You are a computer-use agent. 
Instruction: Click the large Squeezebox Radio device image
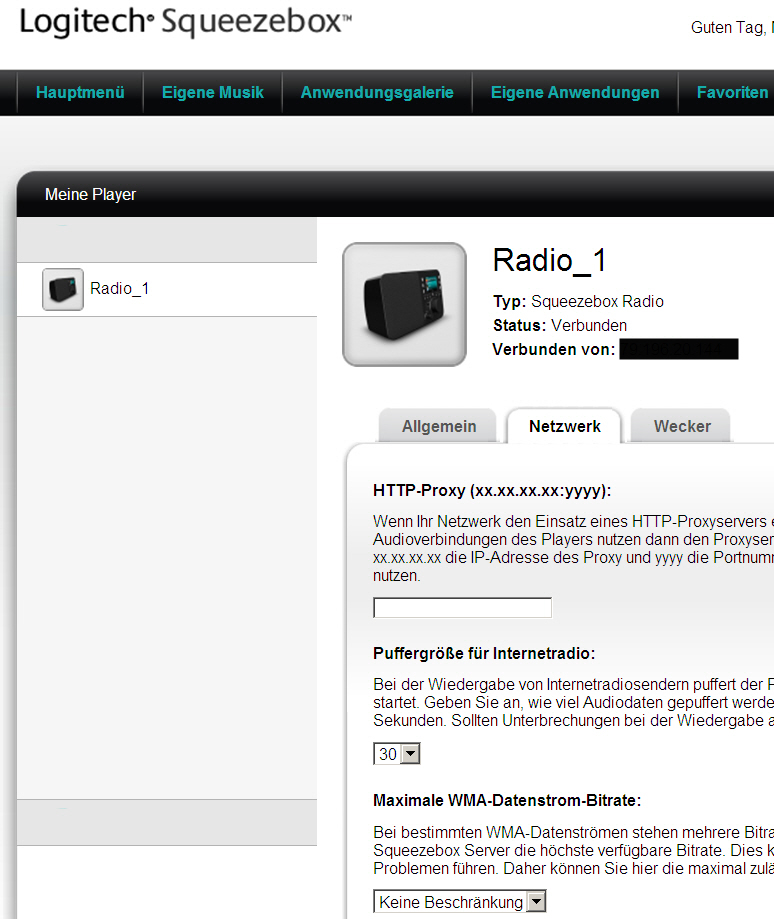(404, 304)
